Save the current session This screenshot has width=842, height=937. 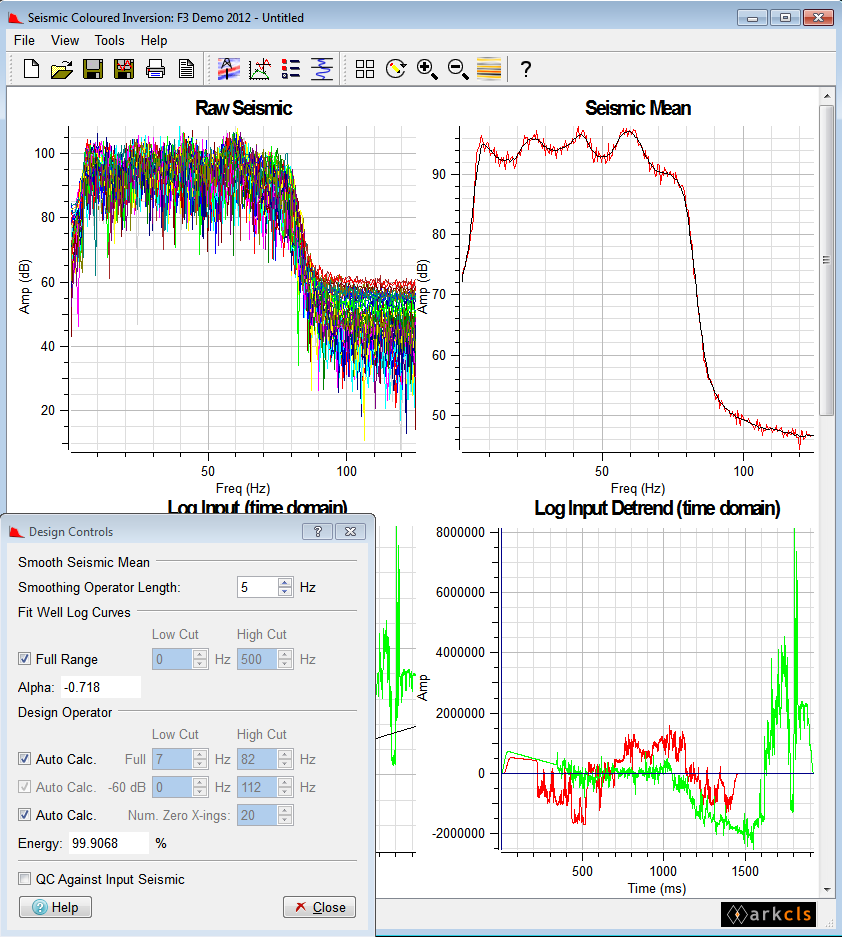click(93, 69)
